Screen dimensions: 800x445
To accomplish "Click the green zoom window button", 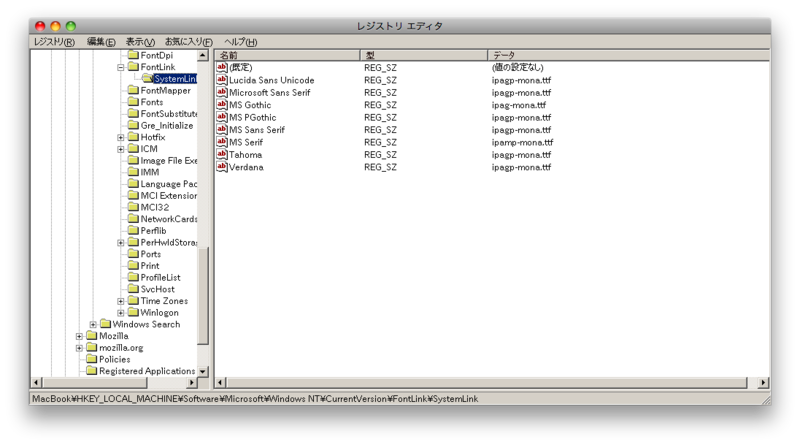I will click(x=71, y=26).
